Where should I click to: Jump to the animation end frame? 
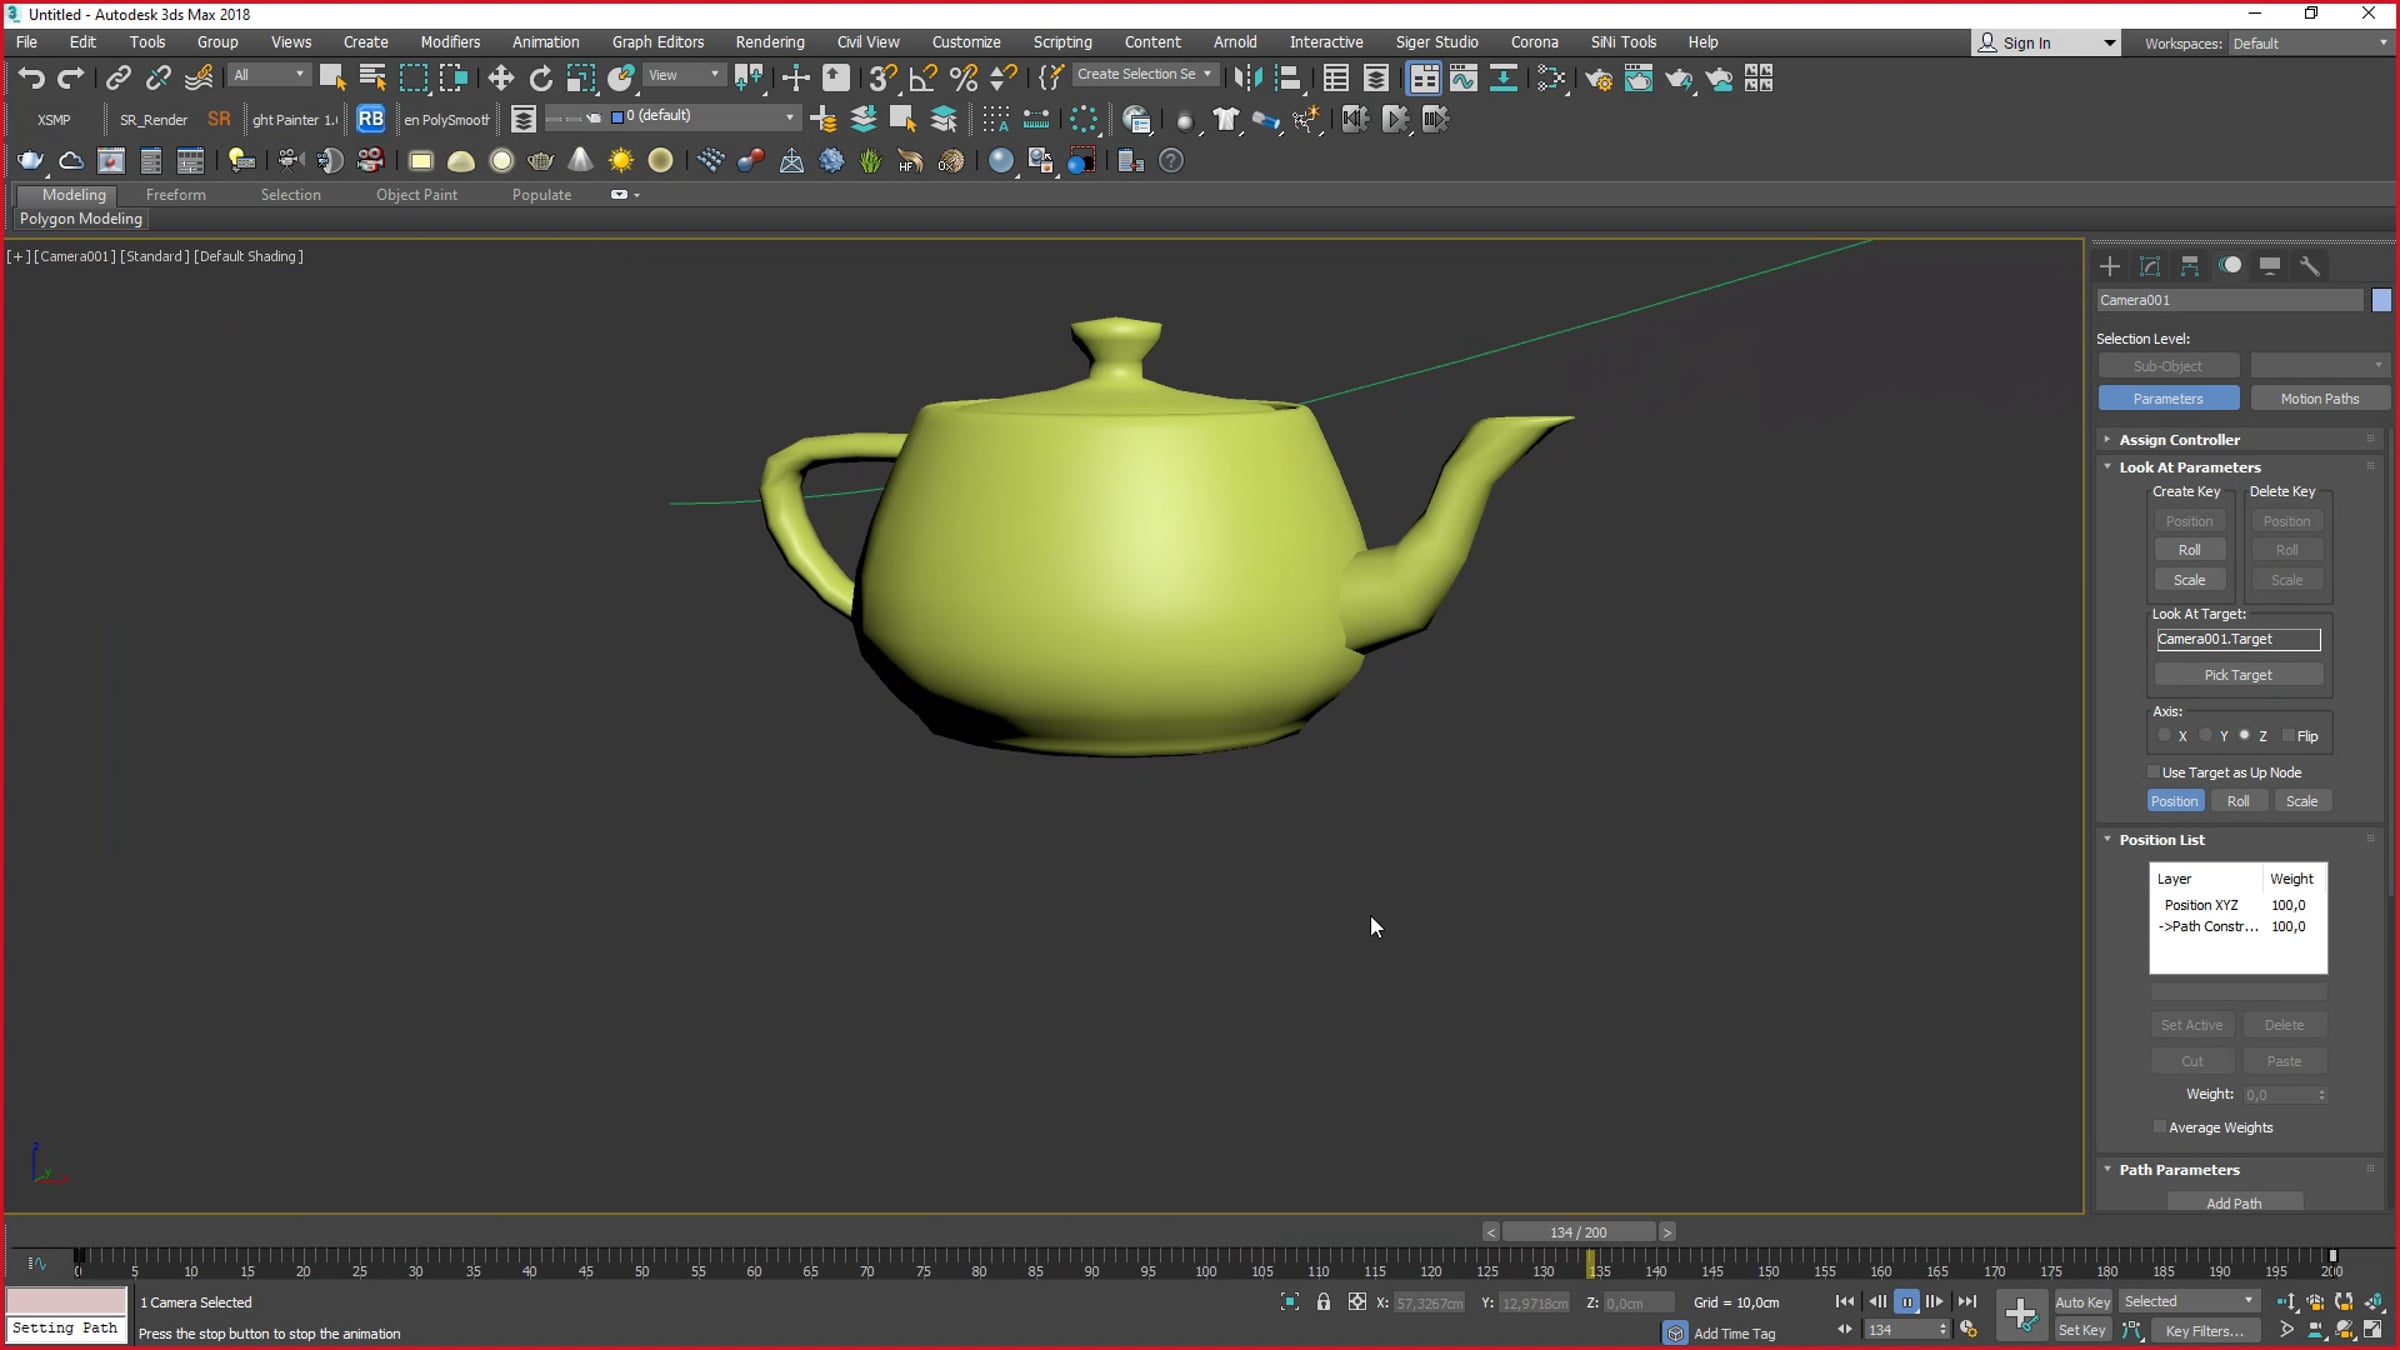point(1967,1302)
